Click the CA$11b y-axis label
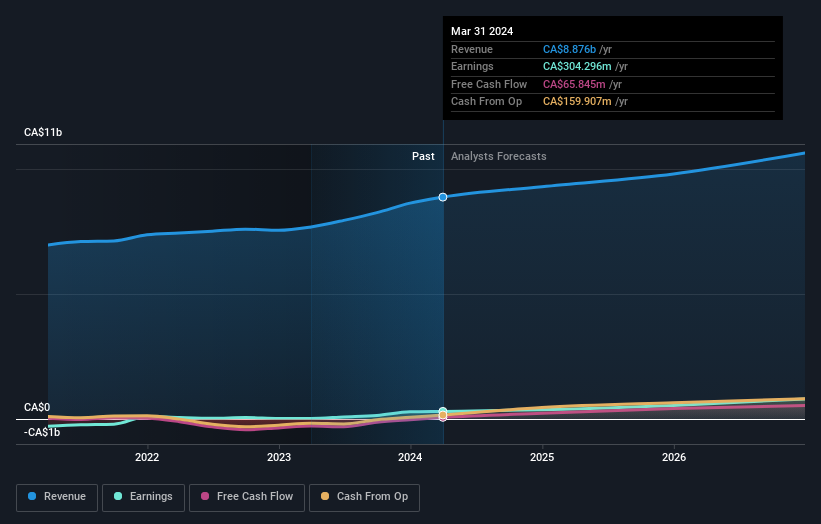This screenshot has height=524, width=821. tap(43, 132)
